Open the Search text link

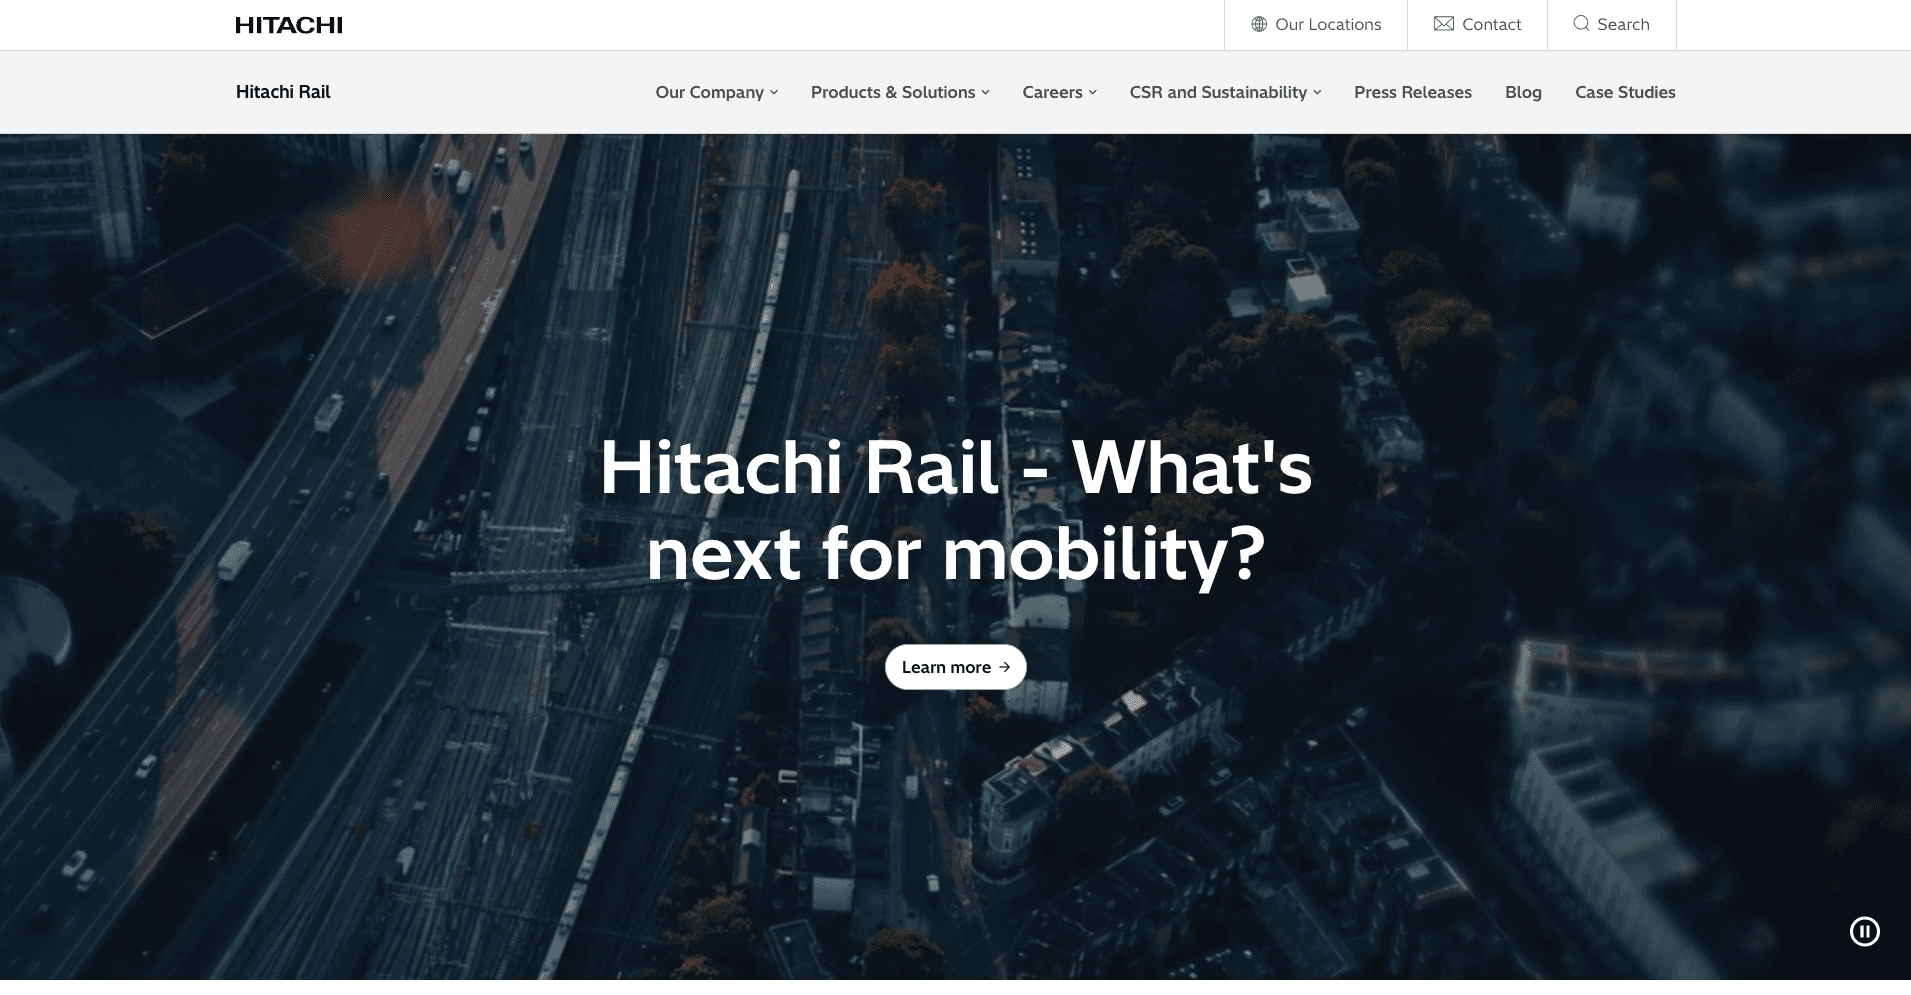click(1623, 24)
